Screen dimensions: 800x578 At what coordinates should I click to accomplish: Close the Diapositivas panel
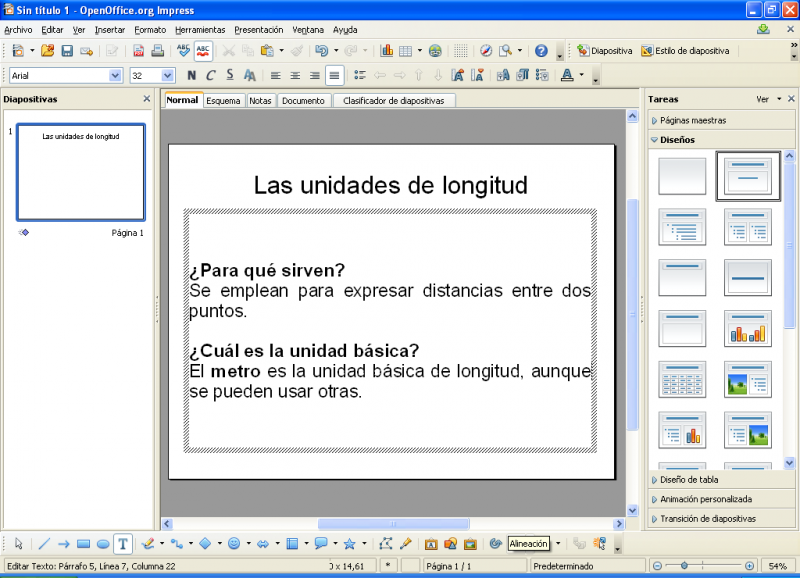[x=147, y=99]
